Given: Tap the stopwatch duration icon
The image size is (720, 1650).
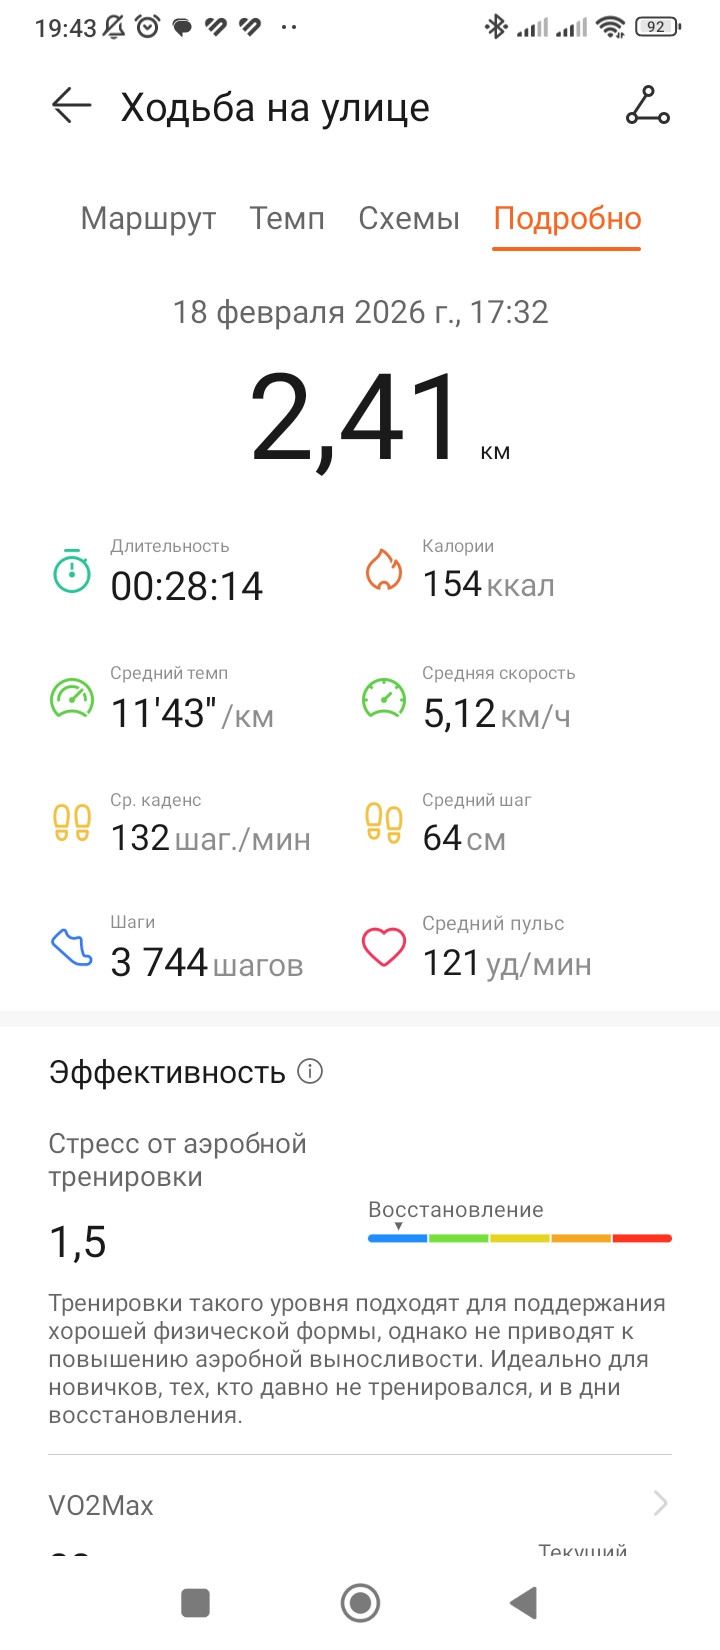Looking at the screenshot, I should pyautogui.click(x=72, y=571).
